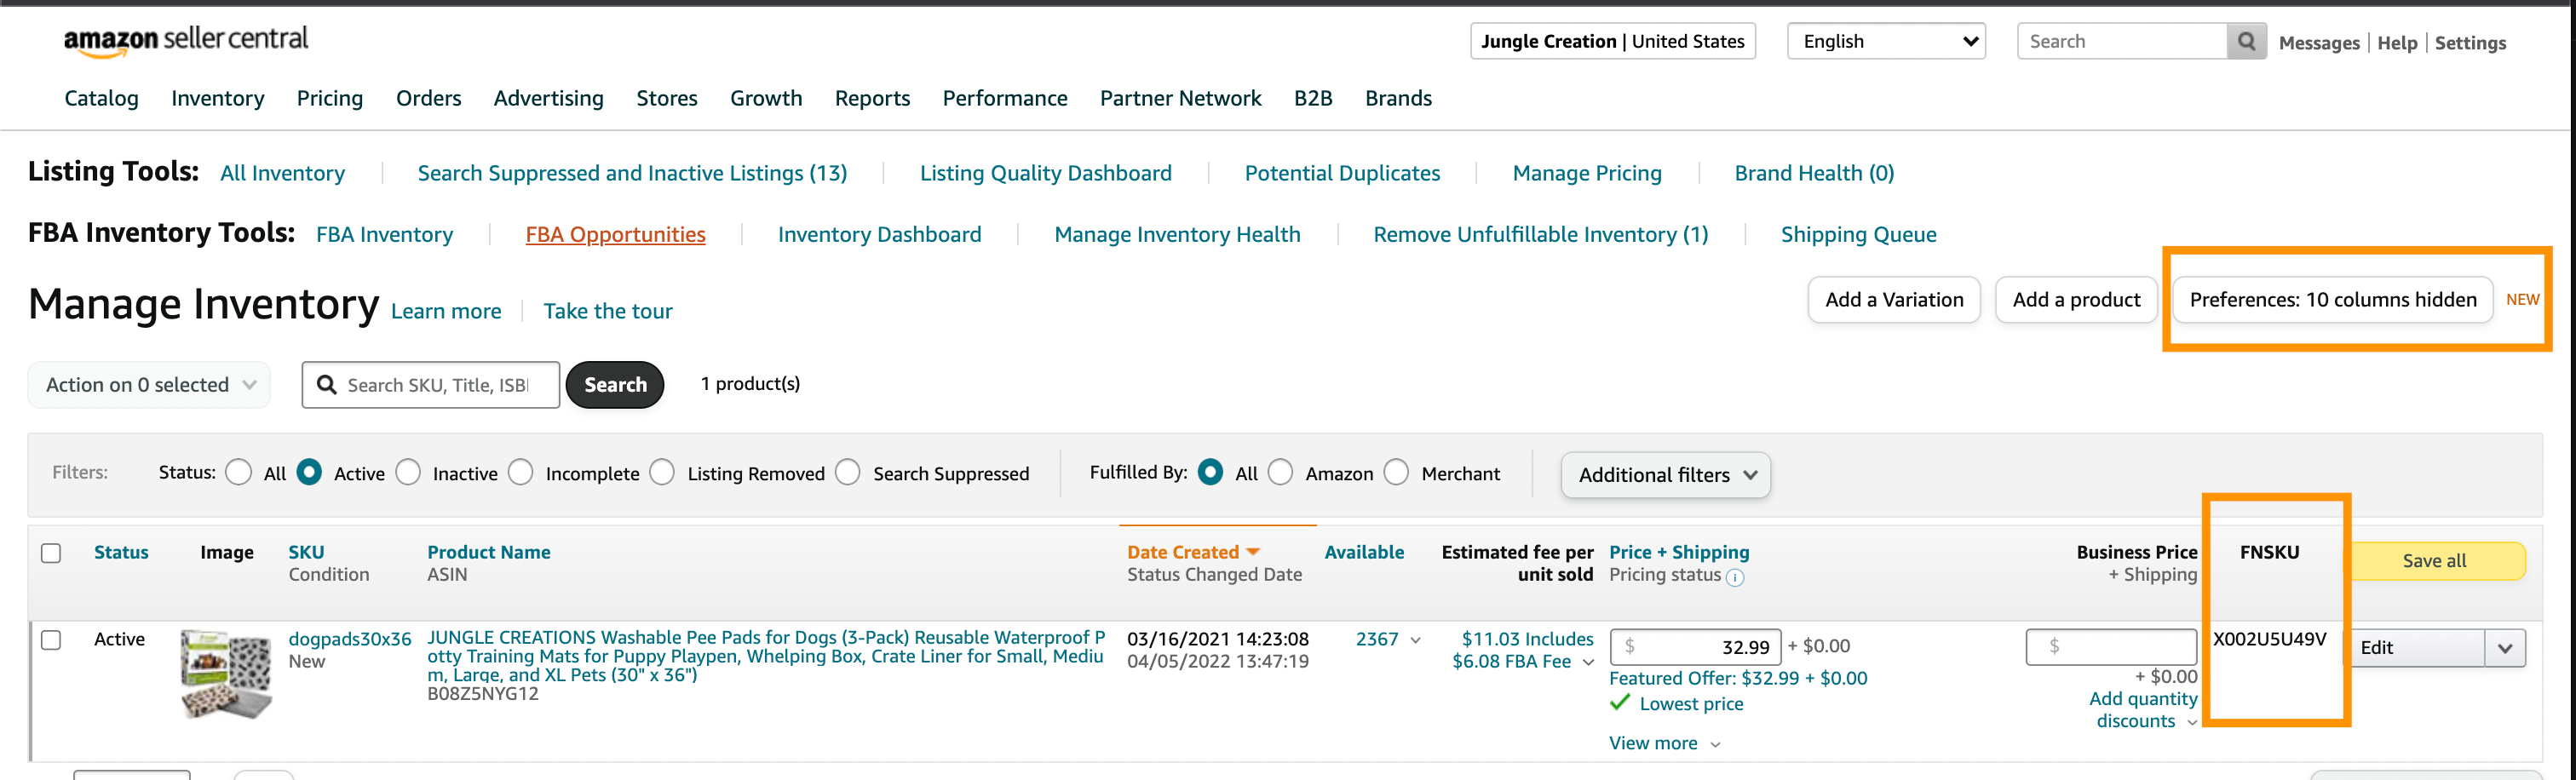Tick the checkbox for the dogpads30x36 row
This screenshot has height=780, width=2576.
click(51, 640)
